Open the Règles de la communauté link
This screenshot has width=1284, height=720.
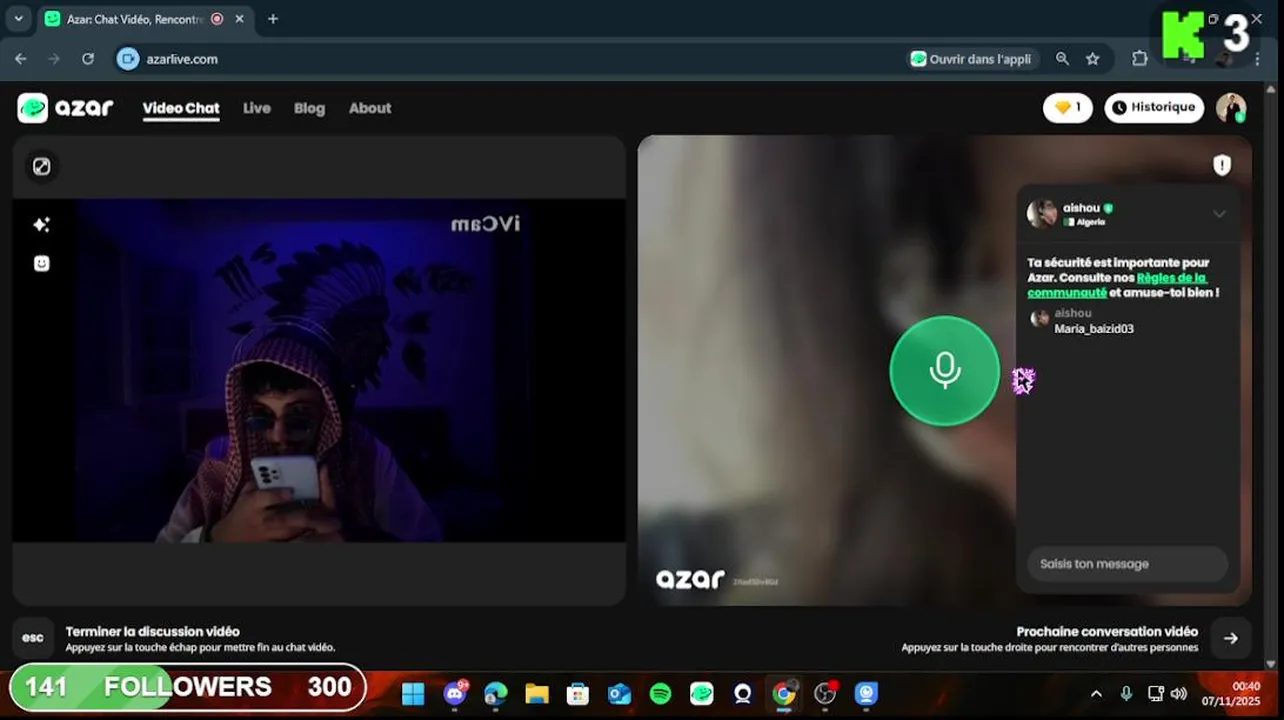tap(1116, 285)
